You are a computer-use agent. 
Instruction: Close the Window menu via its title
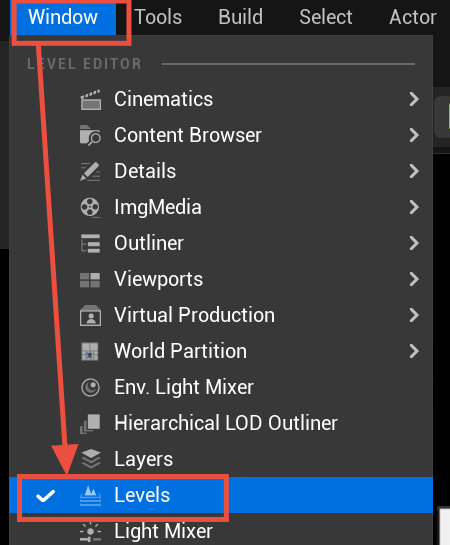tap(63, 17)
